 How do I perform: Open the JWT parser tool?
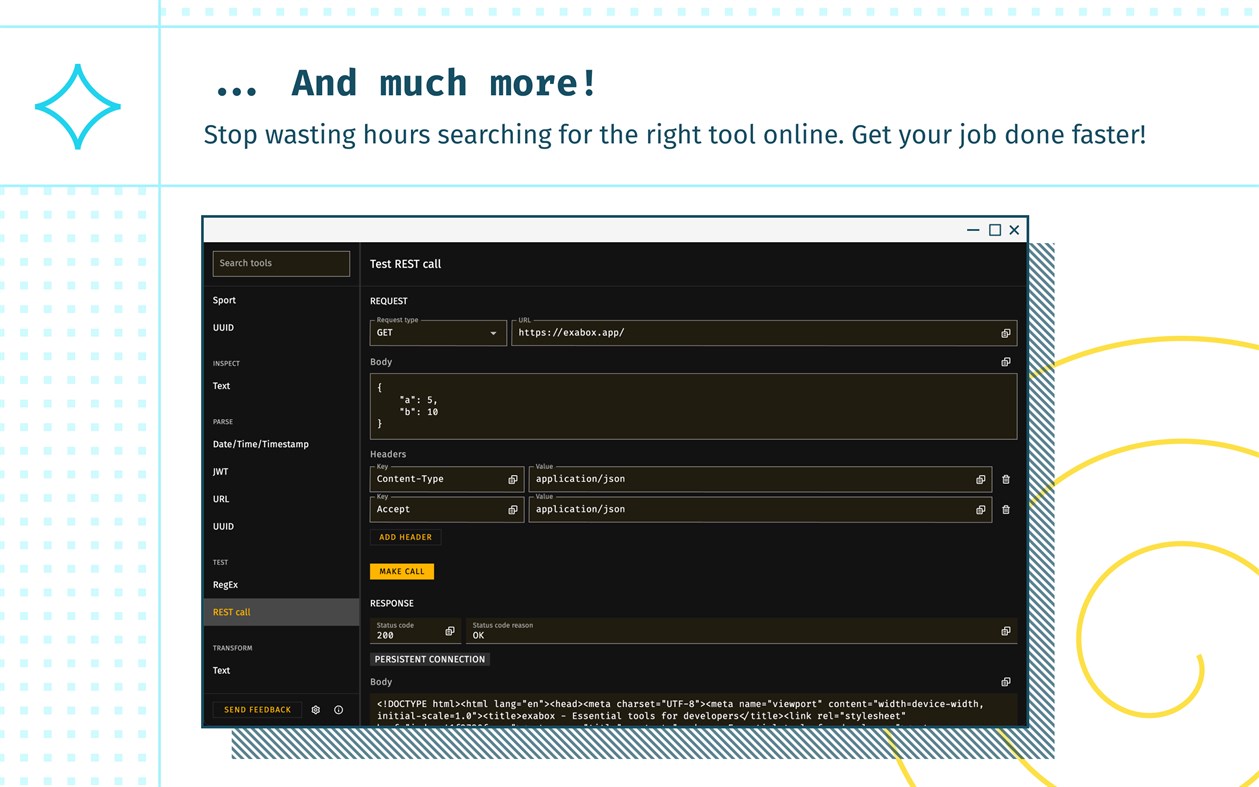point(221,471)
